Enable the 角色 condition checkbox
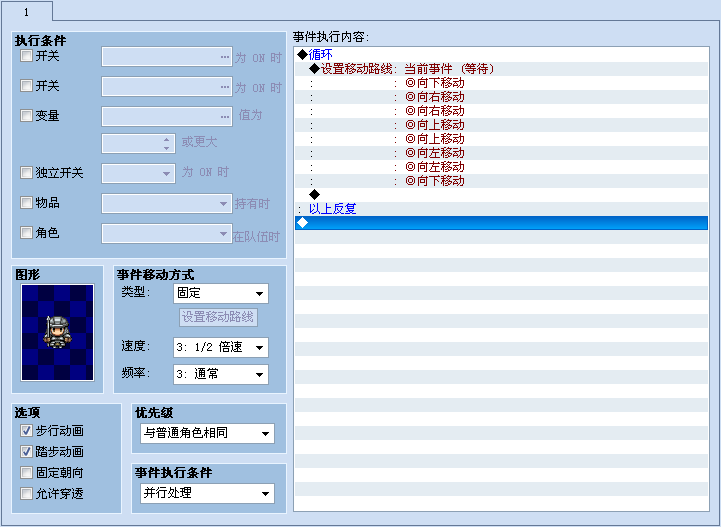Image resolution: width=721 pixels, height=527 pixels. pyautogui.click(x=26, y=232)
